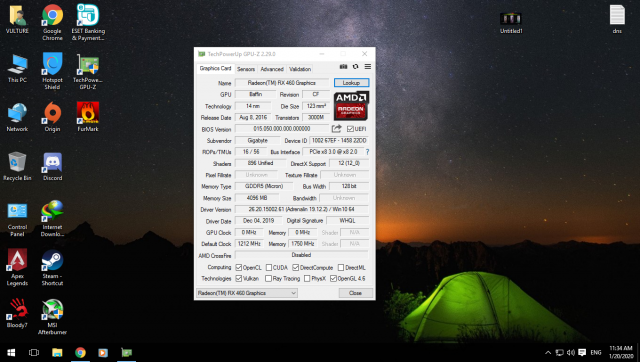640x362 pixels.
Task: Click the AMD CrossFire Disabled field
Action: coord(302,255)
